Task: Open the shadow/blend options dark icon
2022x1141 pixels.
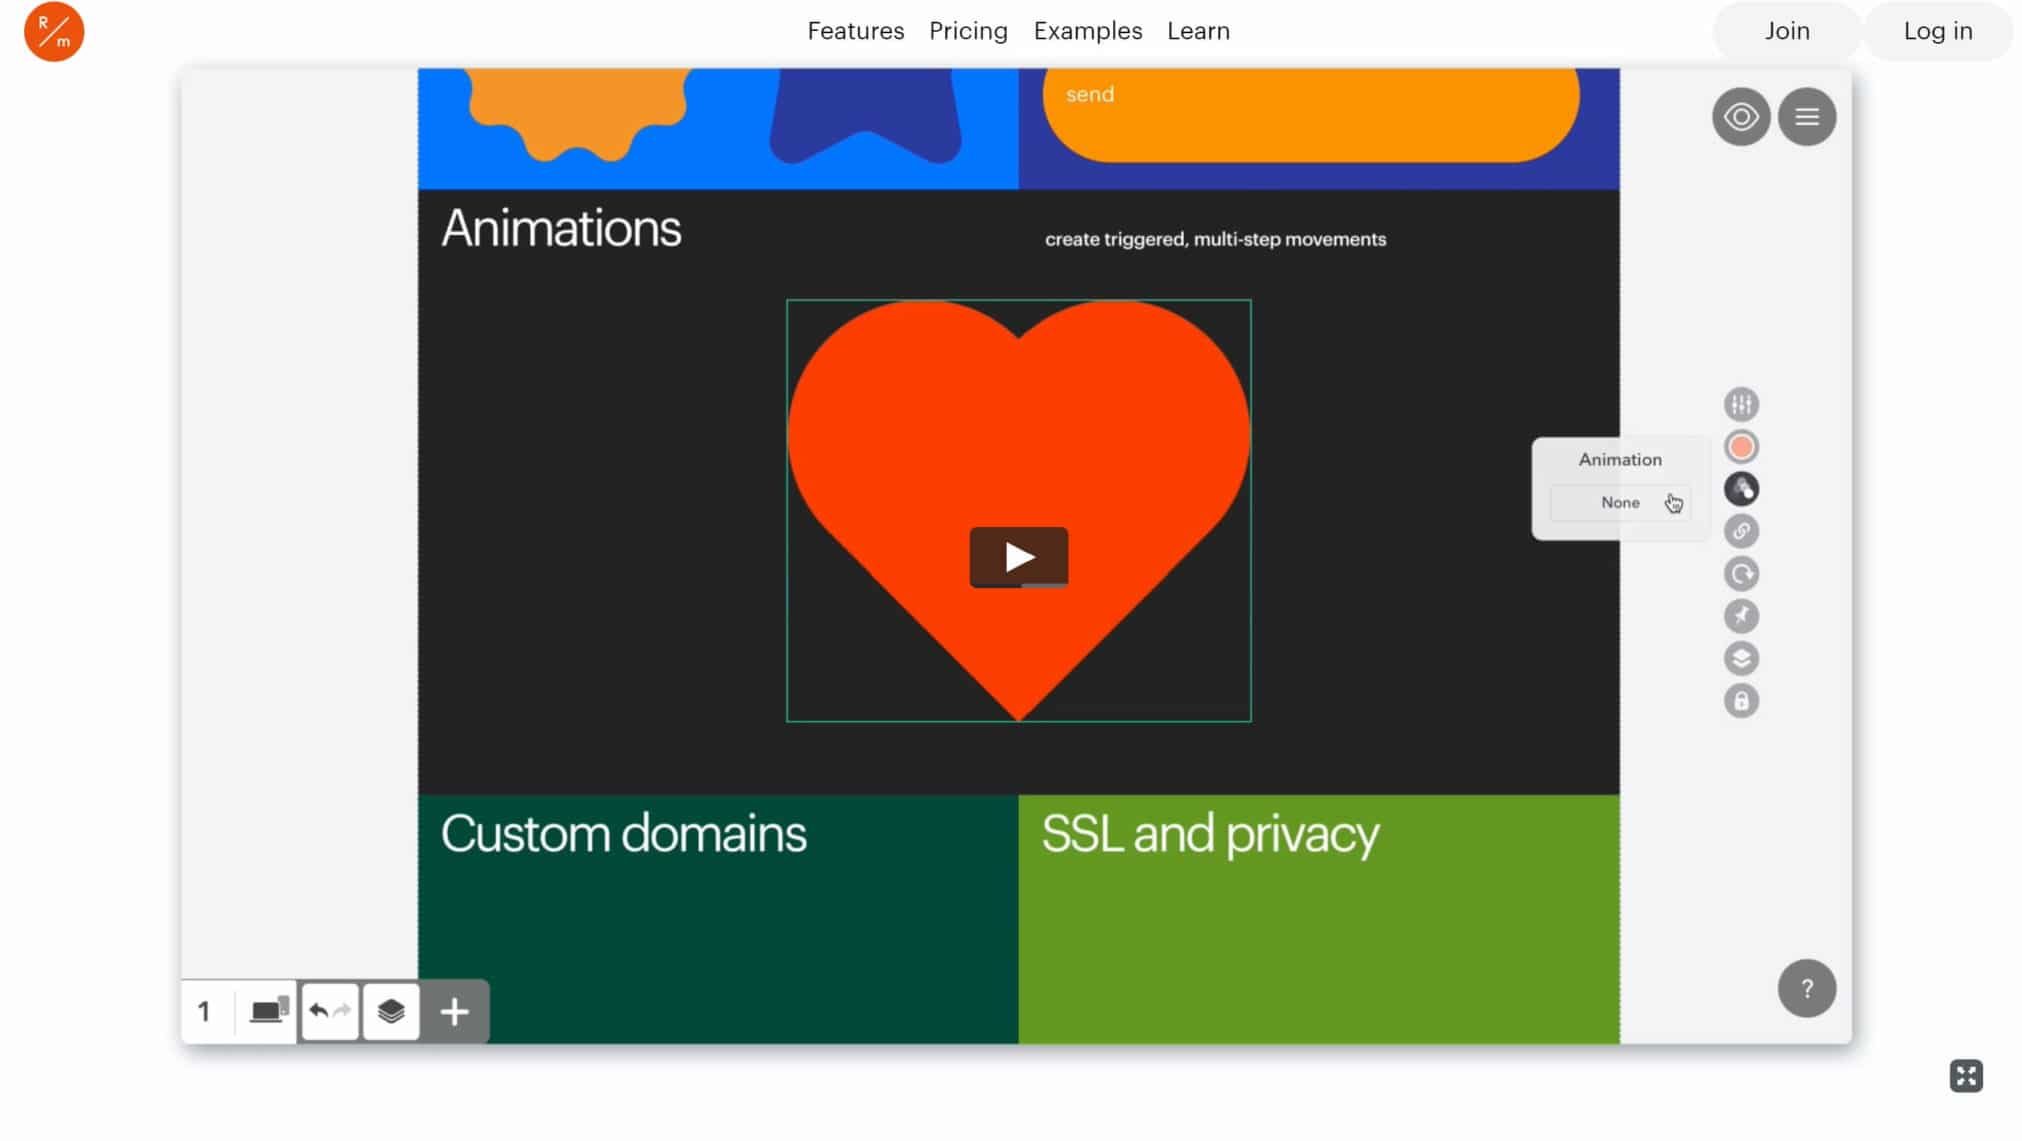Action: pos(1740,489)
